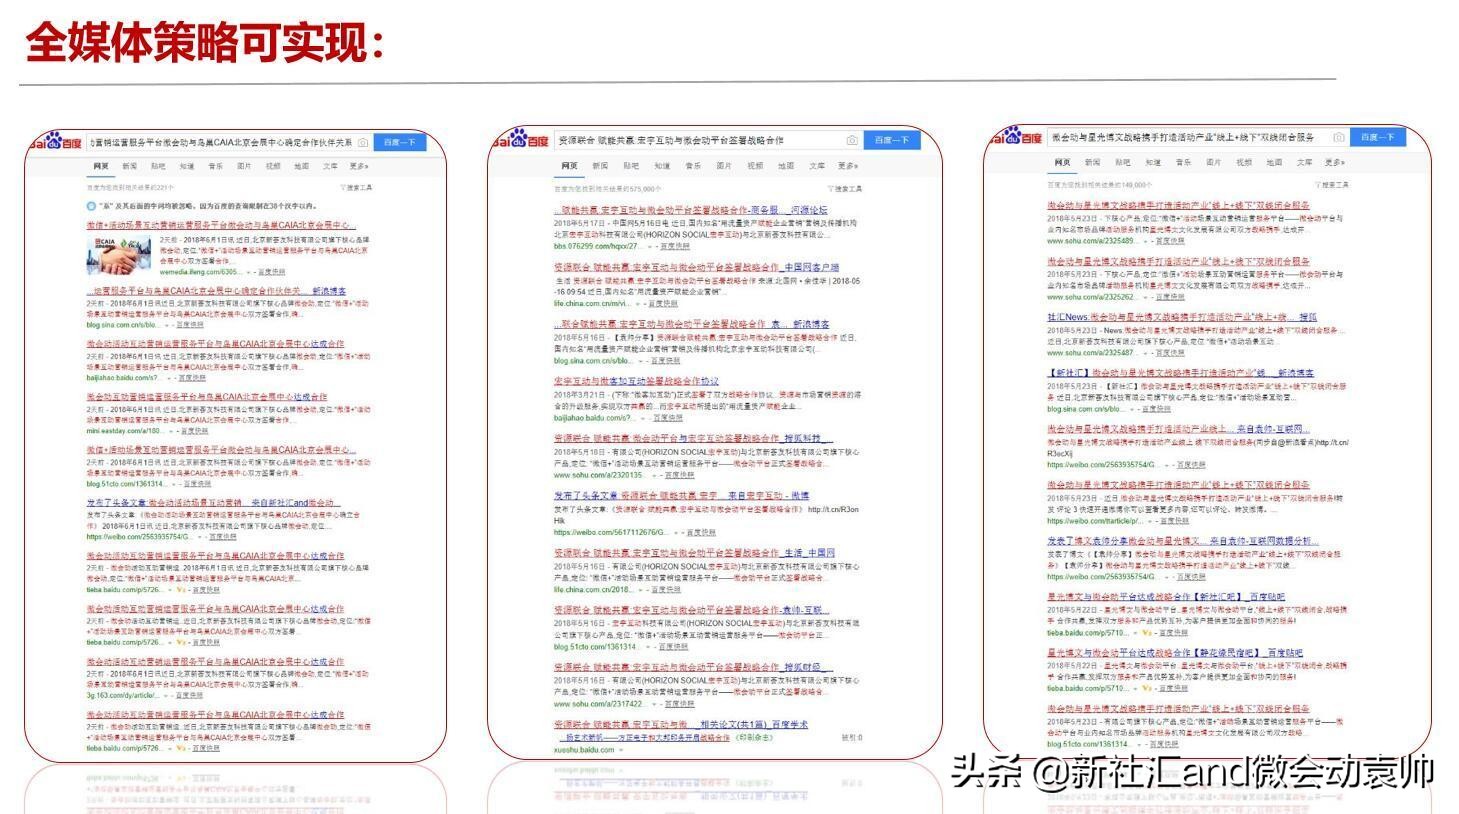Viewport: 1459px width, 814px height.
Task: Click the result count text ending 575,000个
Action: (x=608, y=188)
